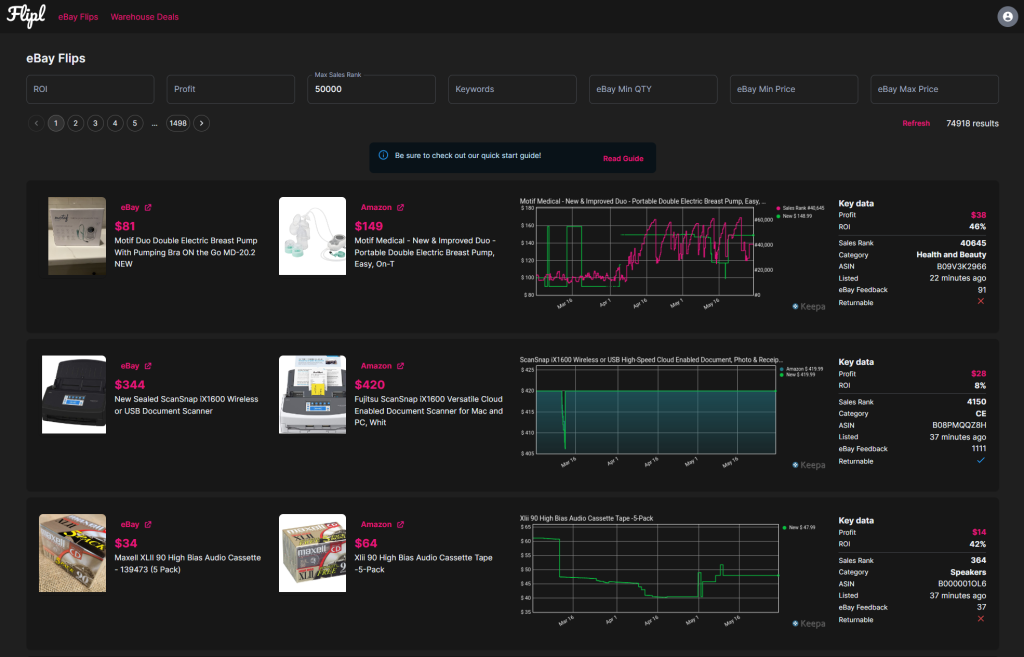The image size is (1024, 657).
Task: Jump to last page 1498
Action: point(178,123)
